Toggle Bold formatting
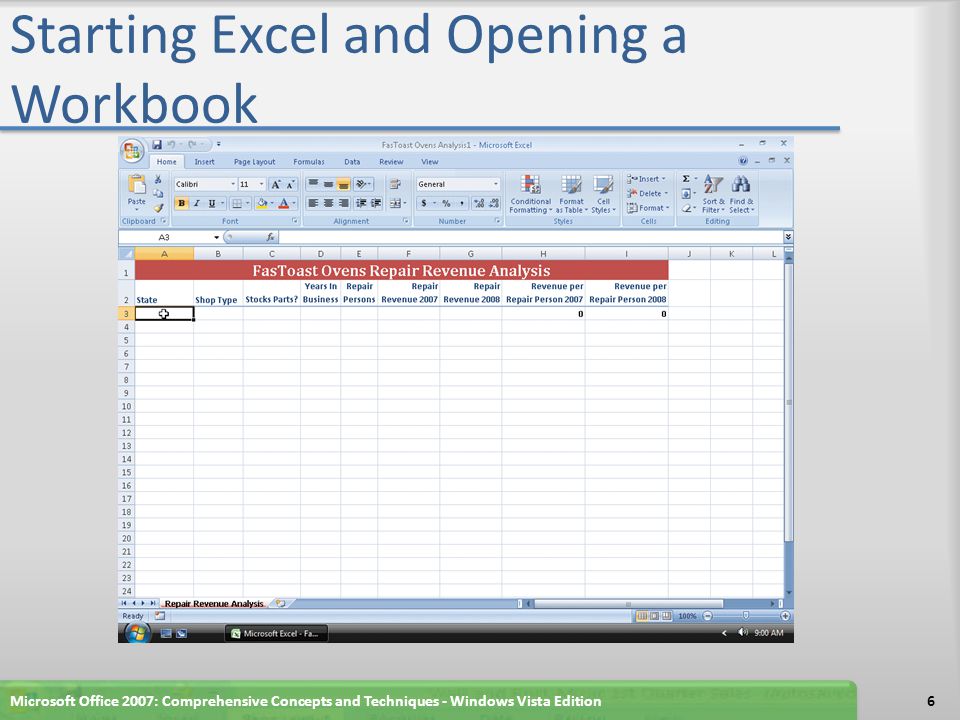 (x=181, y=203)
